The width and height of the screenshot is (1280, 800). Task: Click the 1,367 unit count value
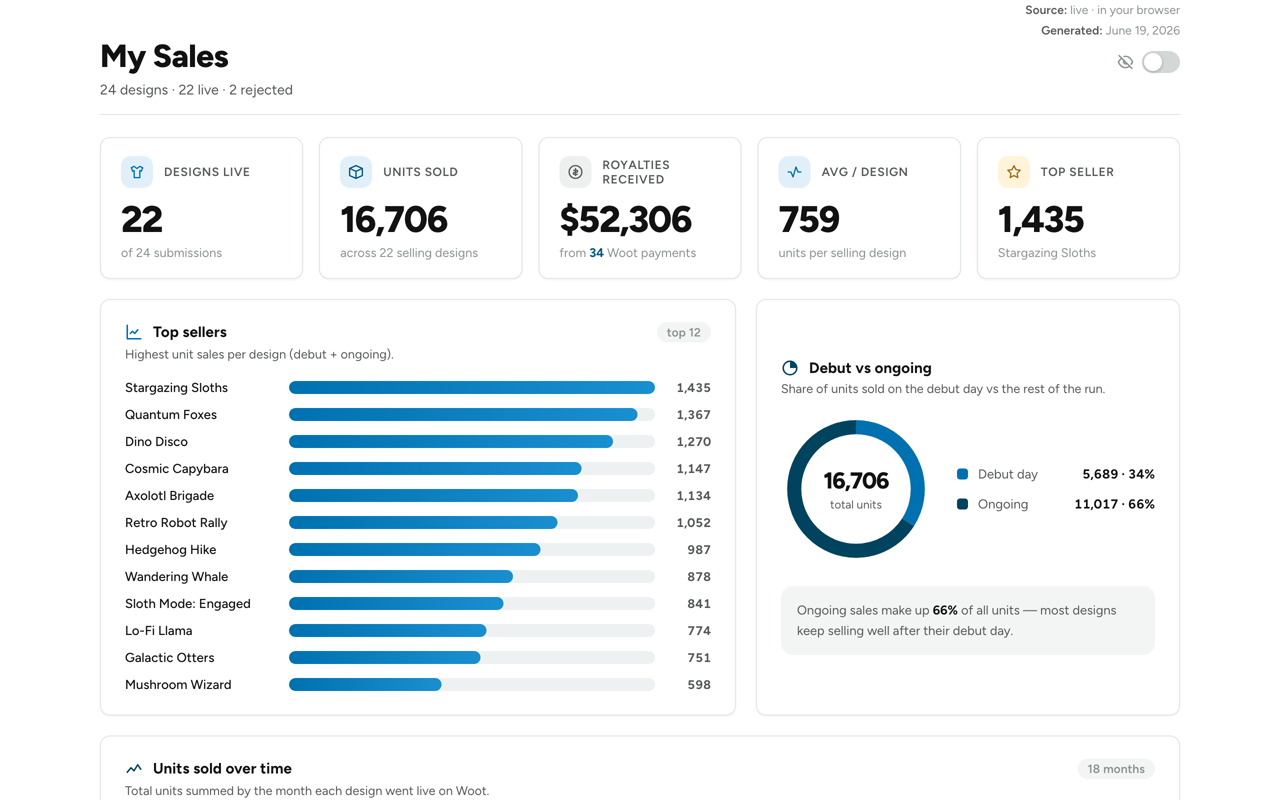point(693,415)
